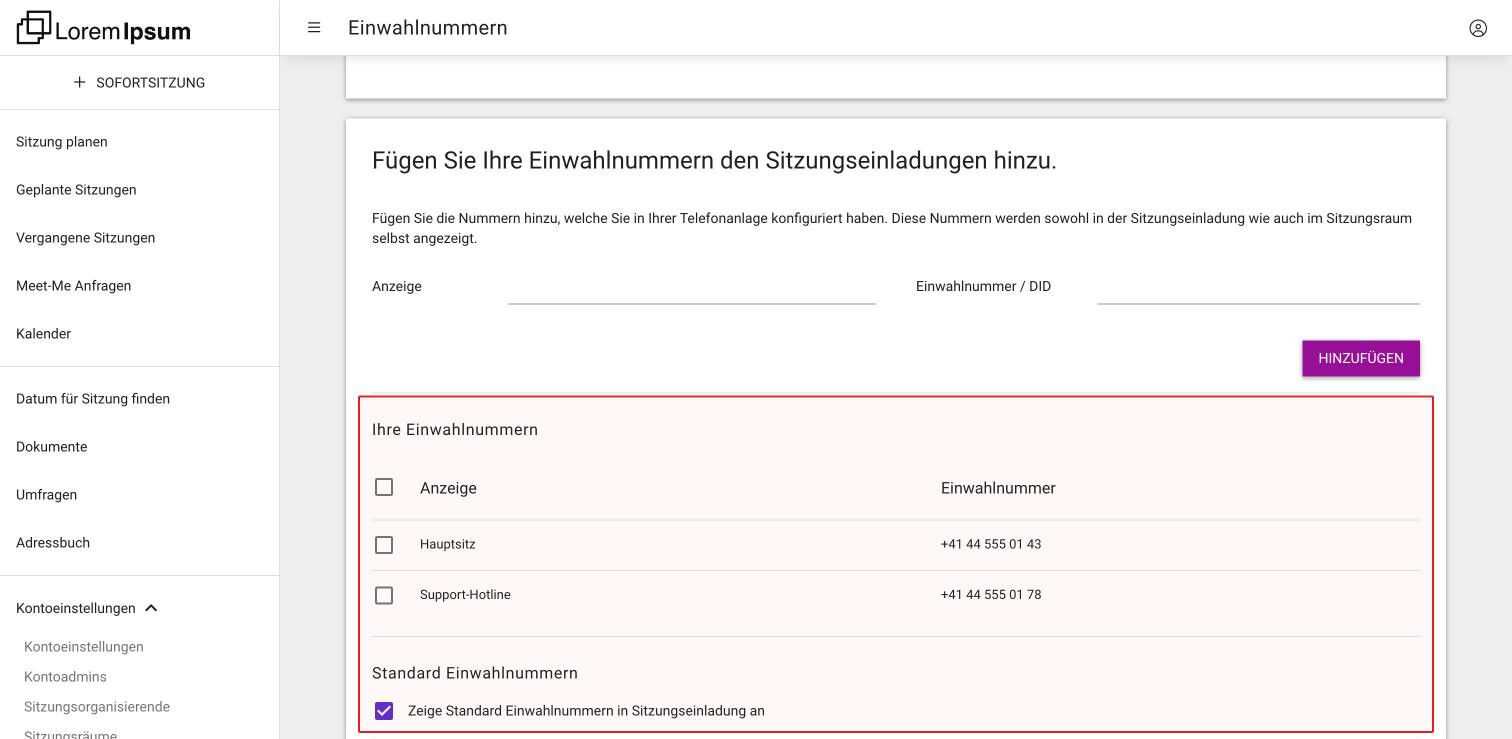
Task: Open the user account profile icon
Action: tap(1478, 28)
